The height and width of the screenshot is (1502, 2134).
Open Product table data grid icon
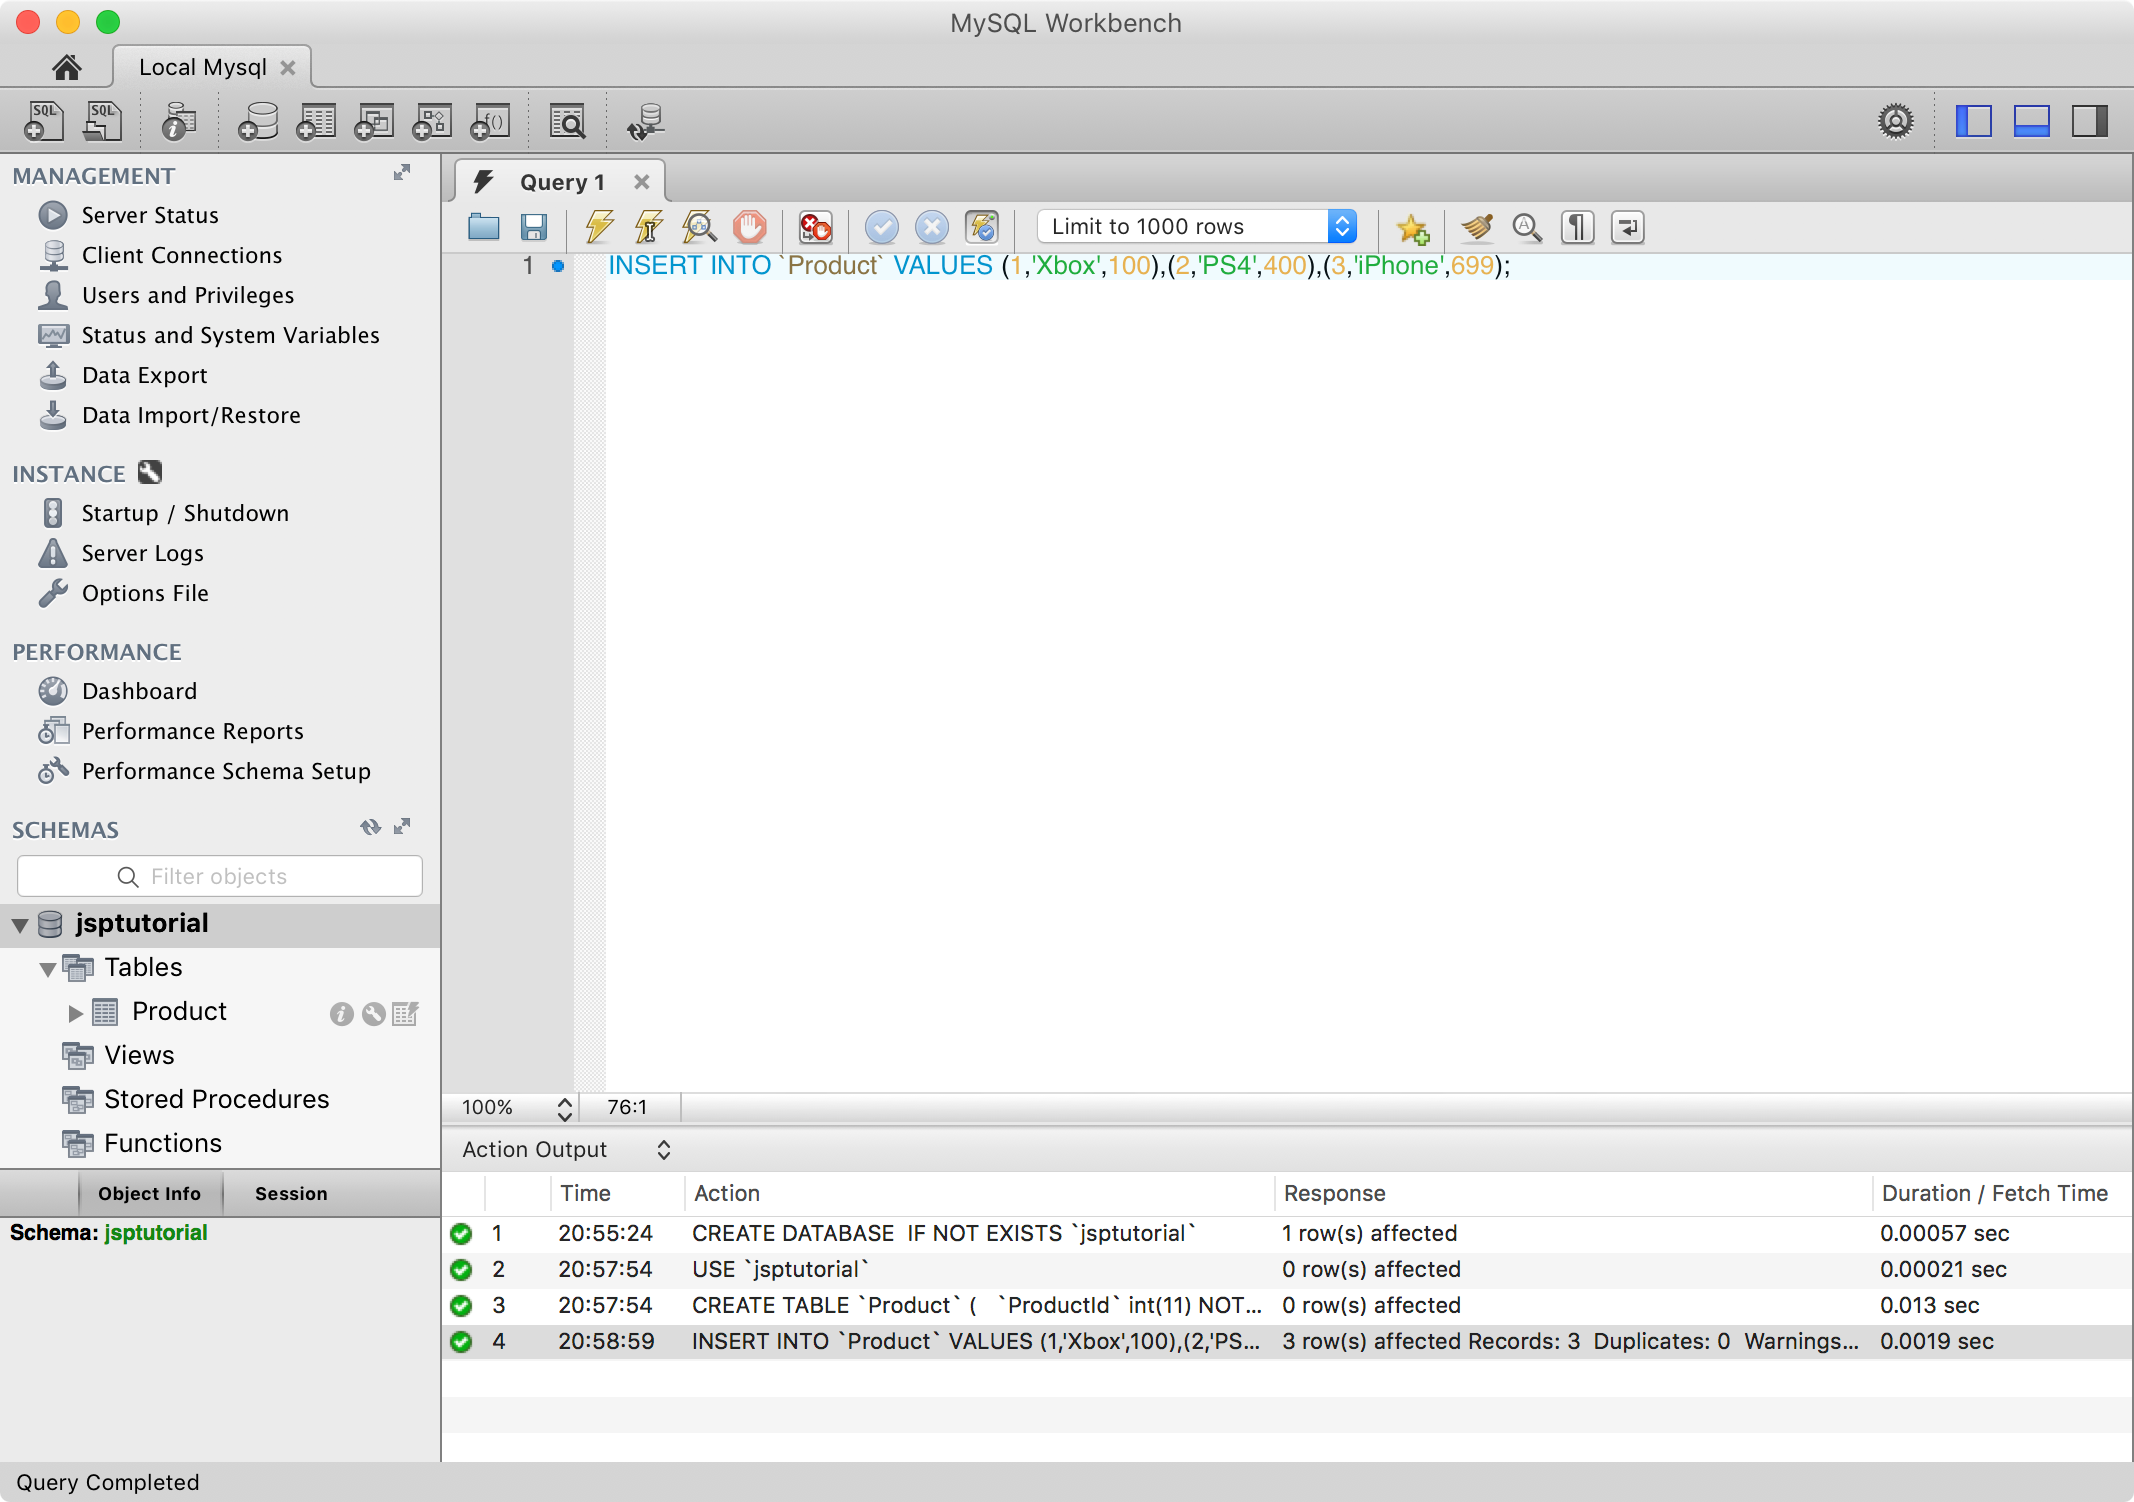tap(405, 1014)
